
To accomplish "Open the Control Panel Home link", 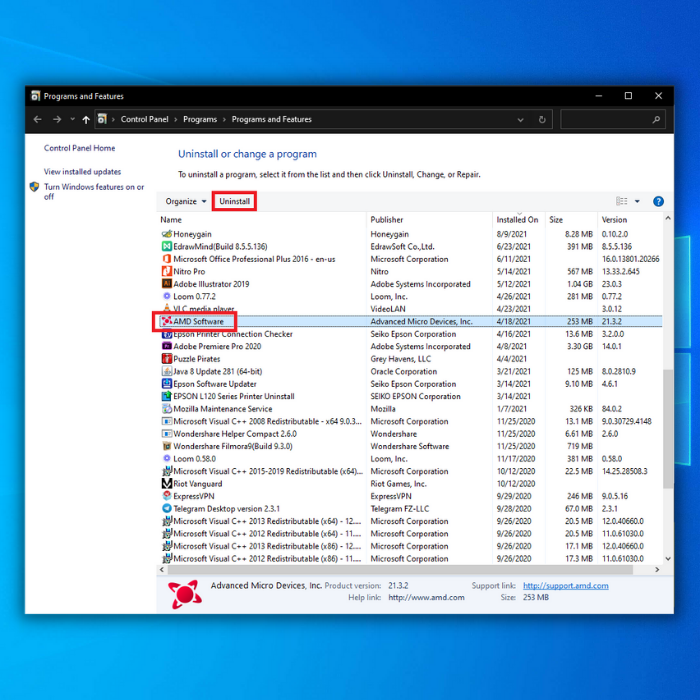I will pos(79,148).
